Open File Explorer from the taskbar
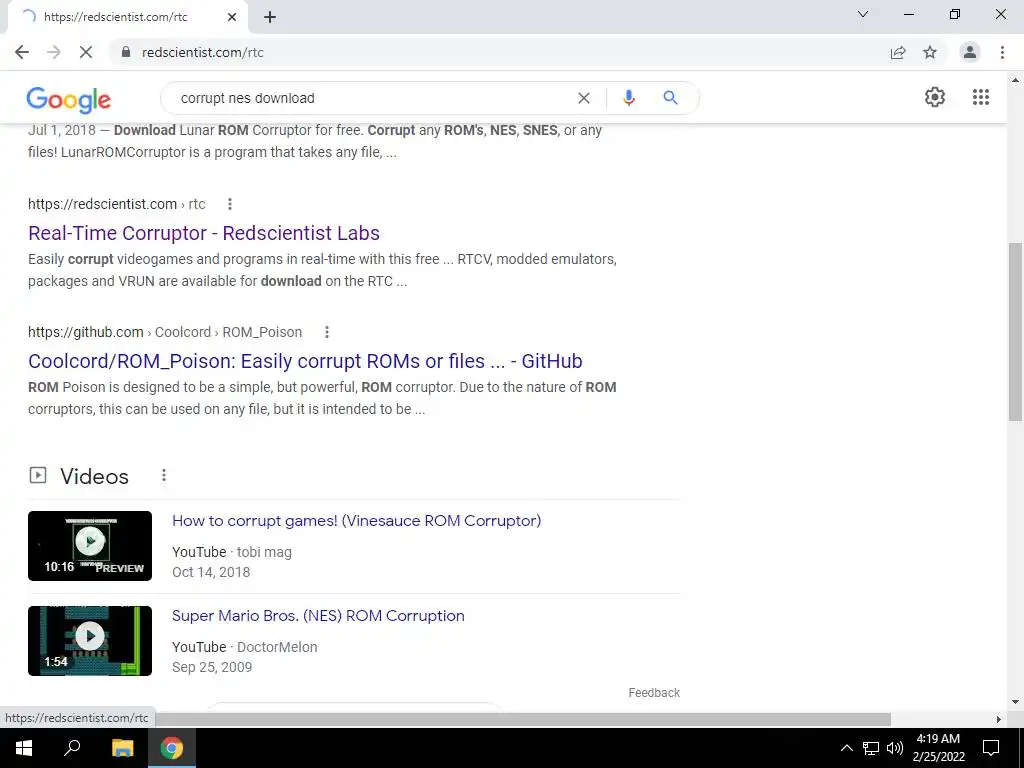The image size is (1024, 768). click(x=122, y=748)
